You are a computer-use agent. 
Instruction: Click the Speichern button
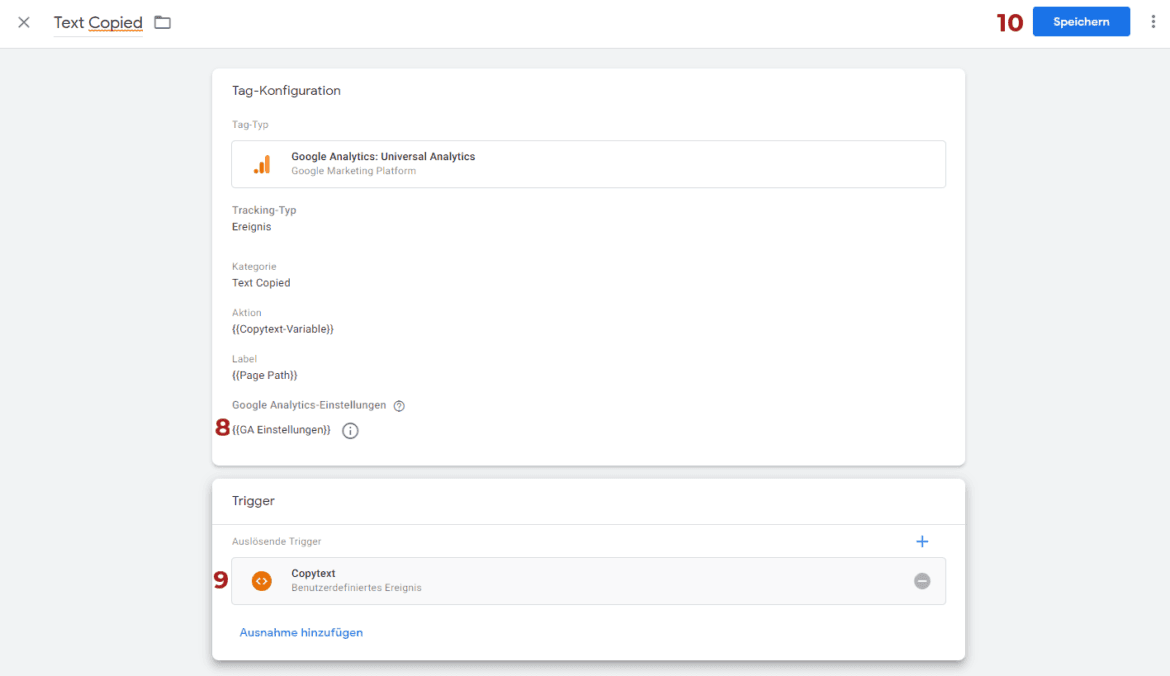tap(1081, 22)
